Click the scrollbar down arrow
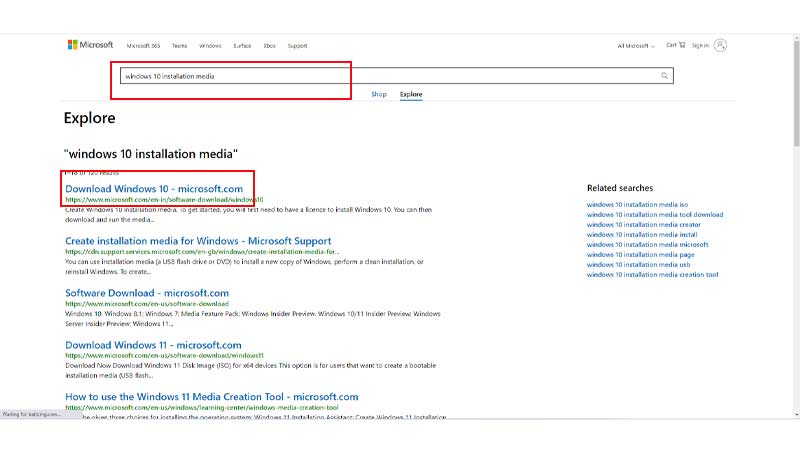The height and width of the screenshot is (450, 800). [796, 415]
